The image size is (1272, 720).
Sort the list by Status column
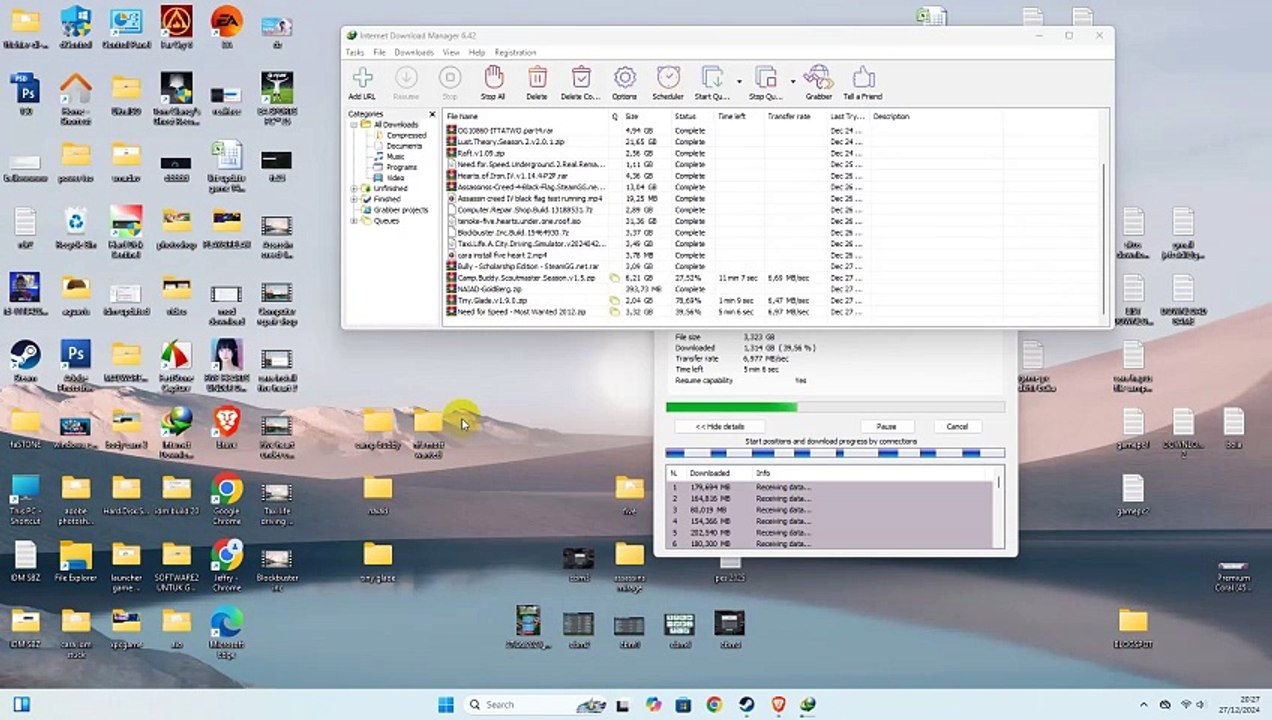click(x=693, y=116)
